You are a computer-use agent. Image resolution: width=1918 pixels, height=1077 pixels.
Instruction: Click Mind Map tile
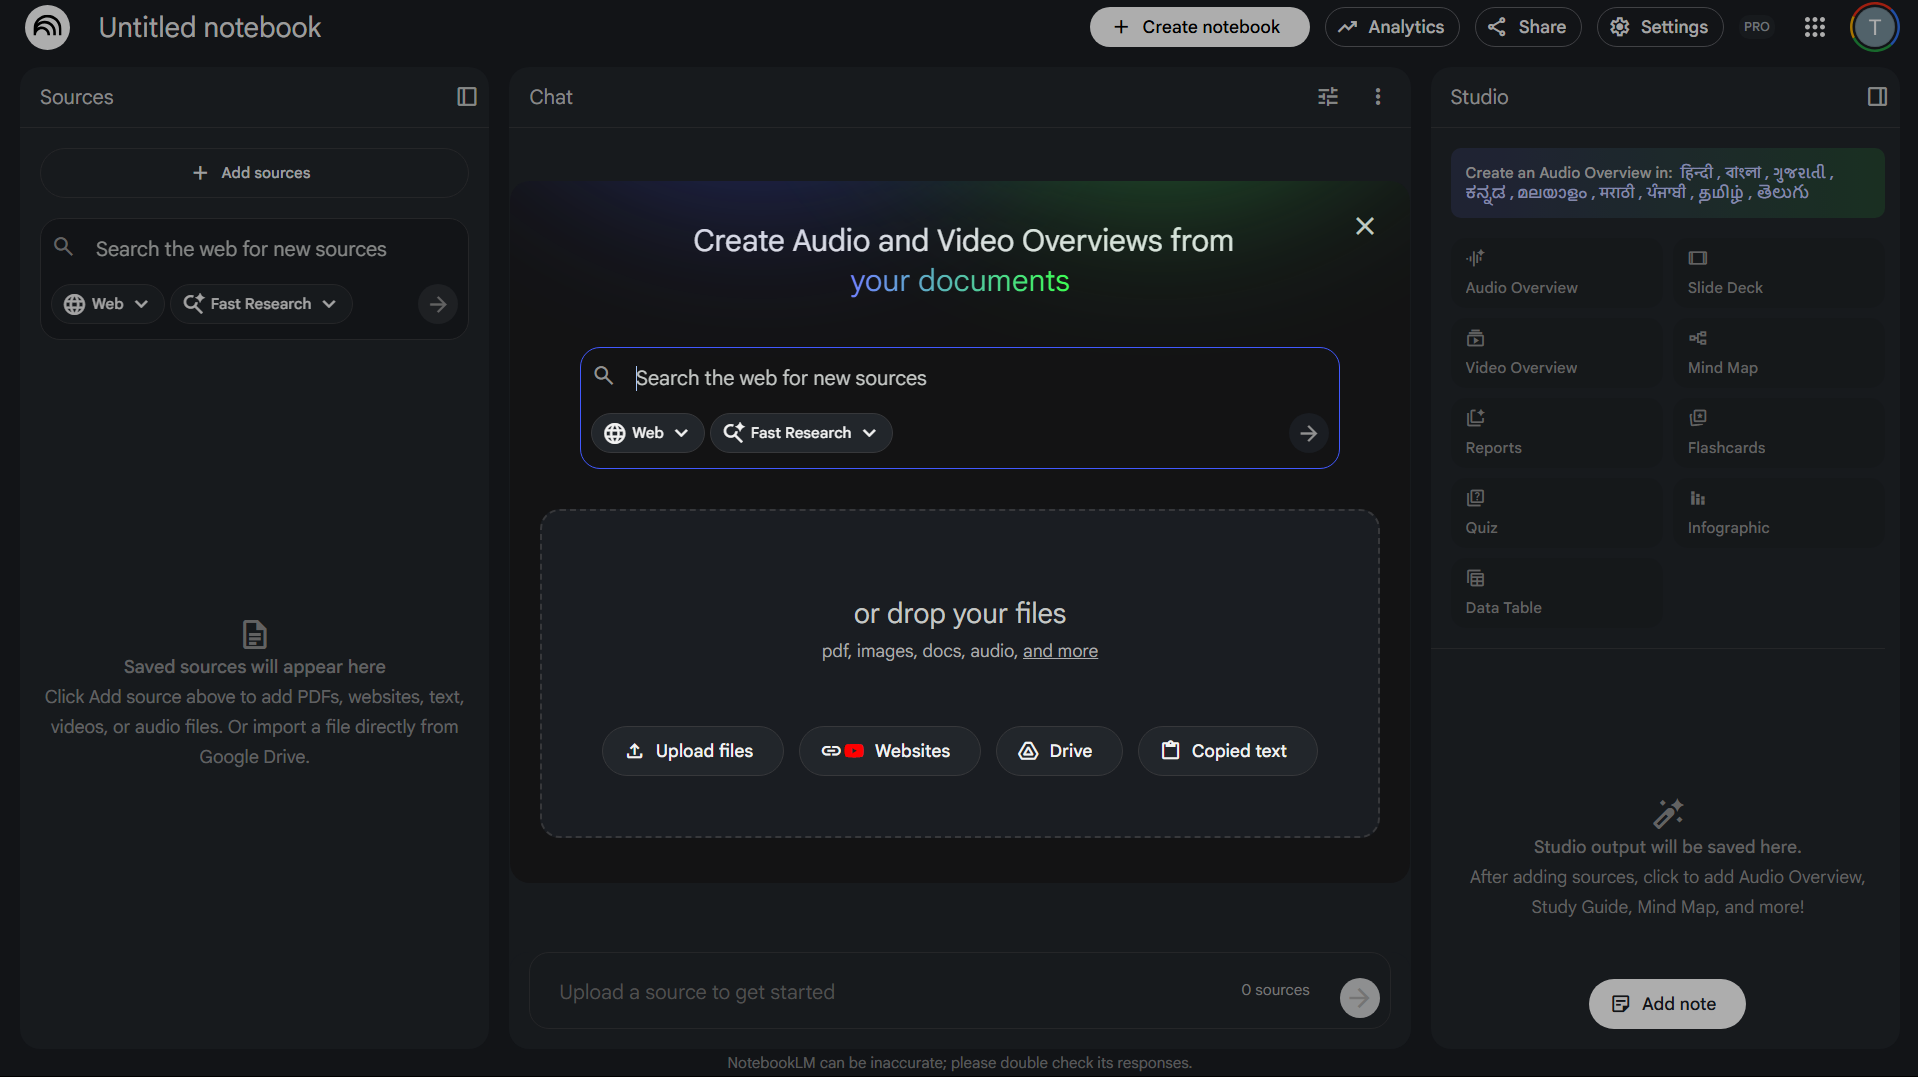tap(1780, 352)
